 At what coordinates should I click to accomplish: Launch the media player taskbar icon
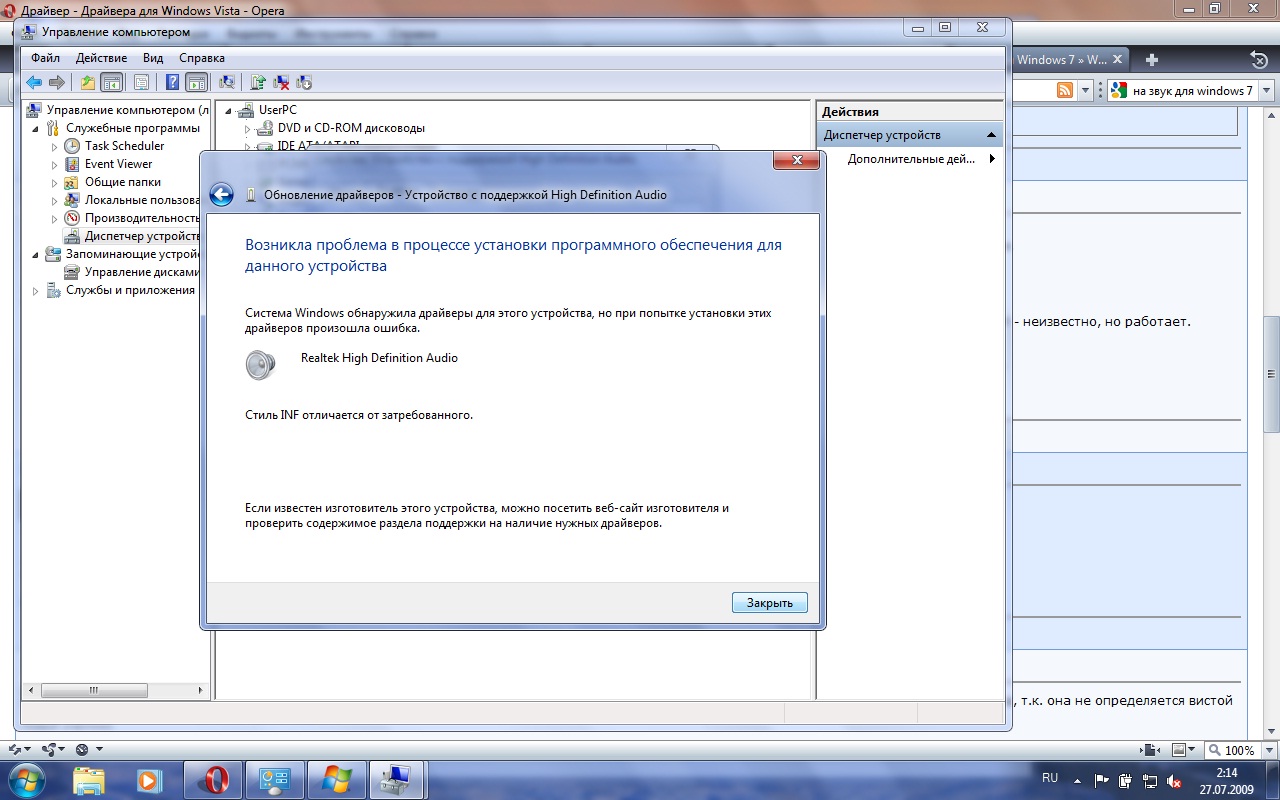coord(148,779)
